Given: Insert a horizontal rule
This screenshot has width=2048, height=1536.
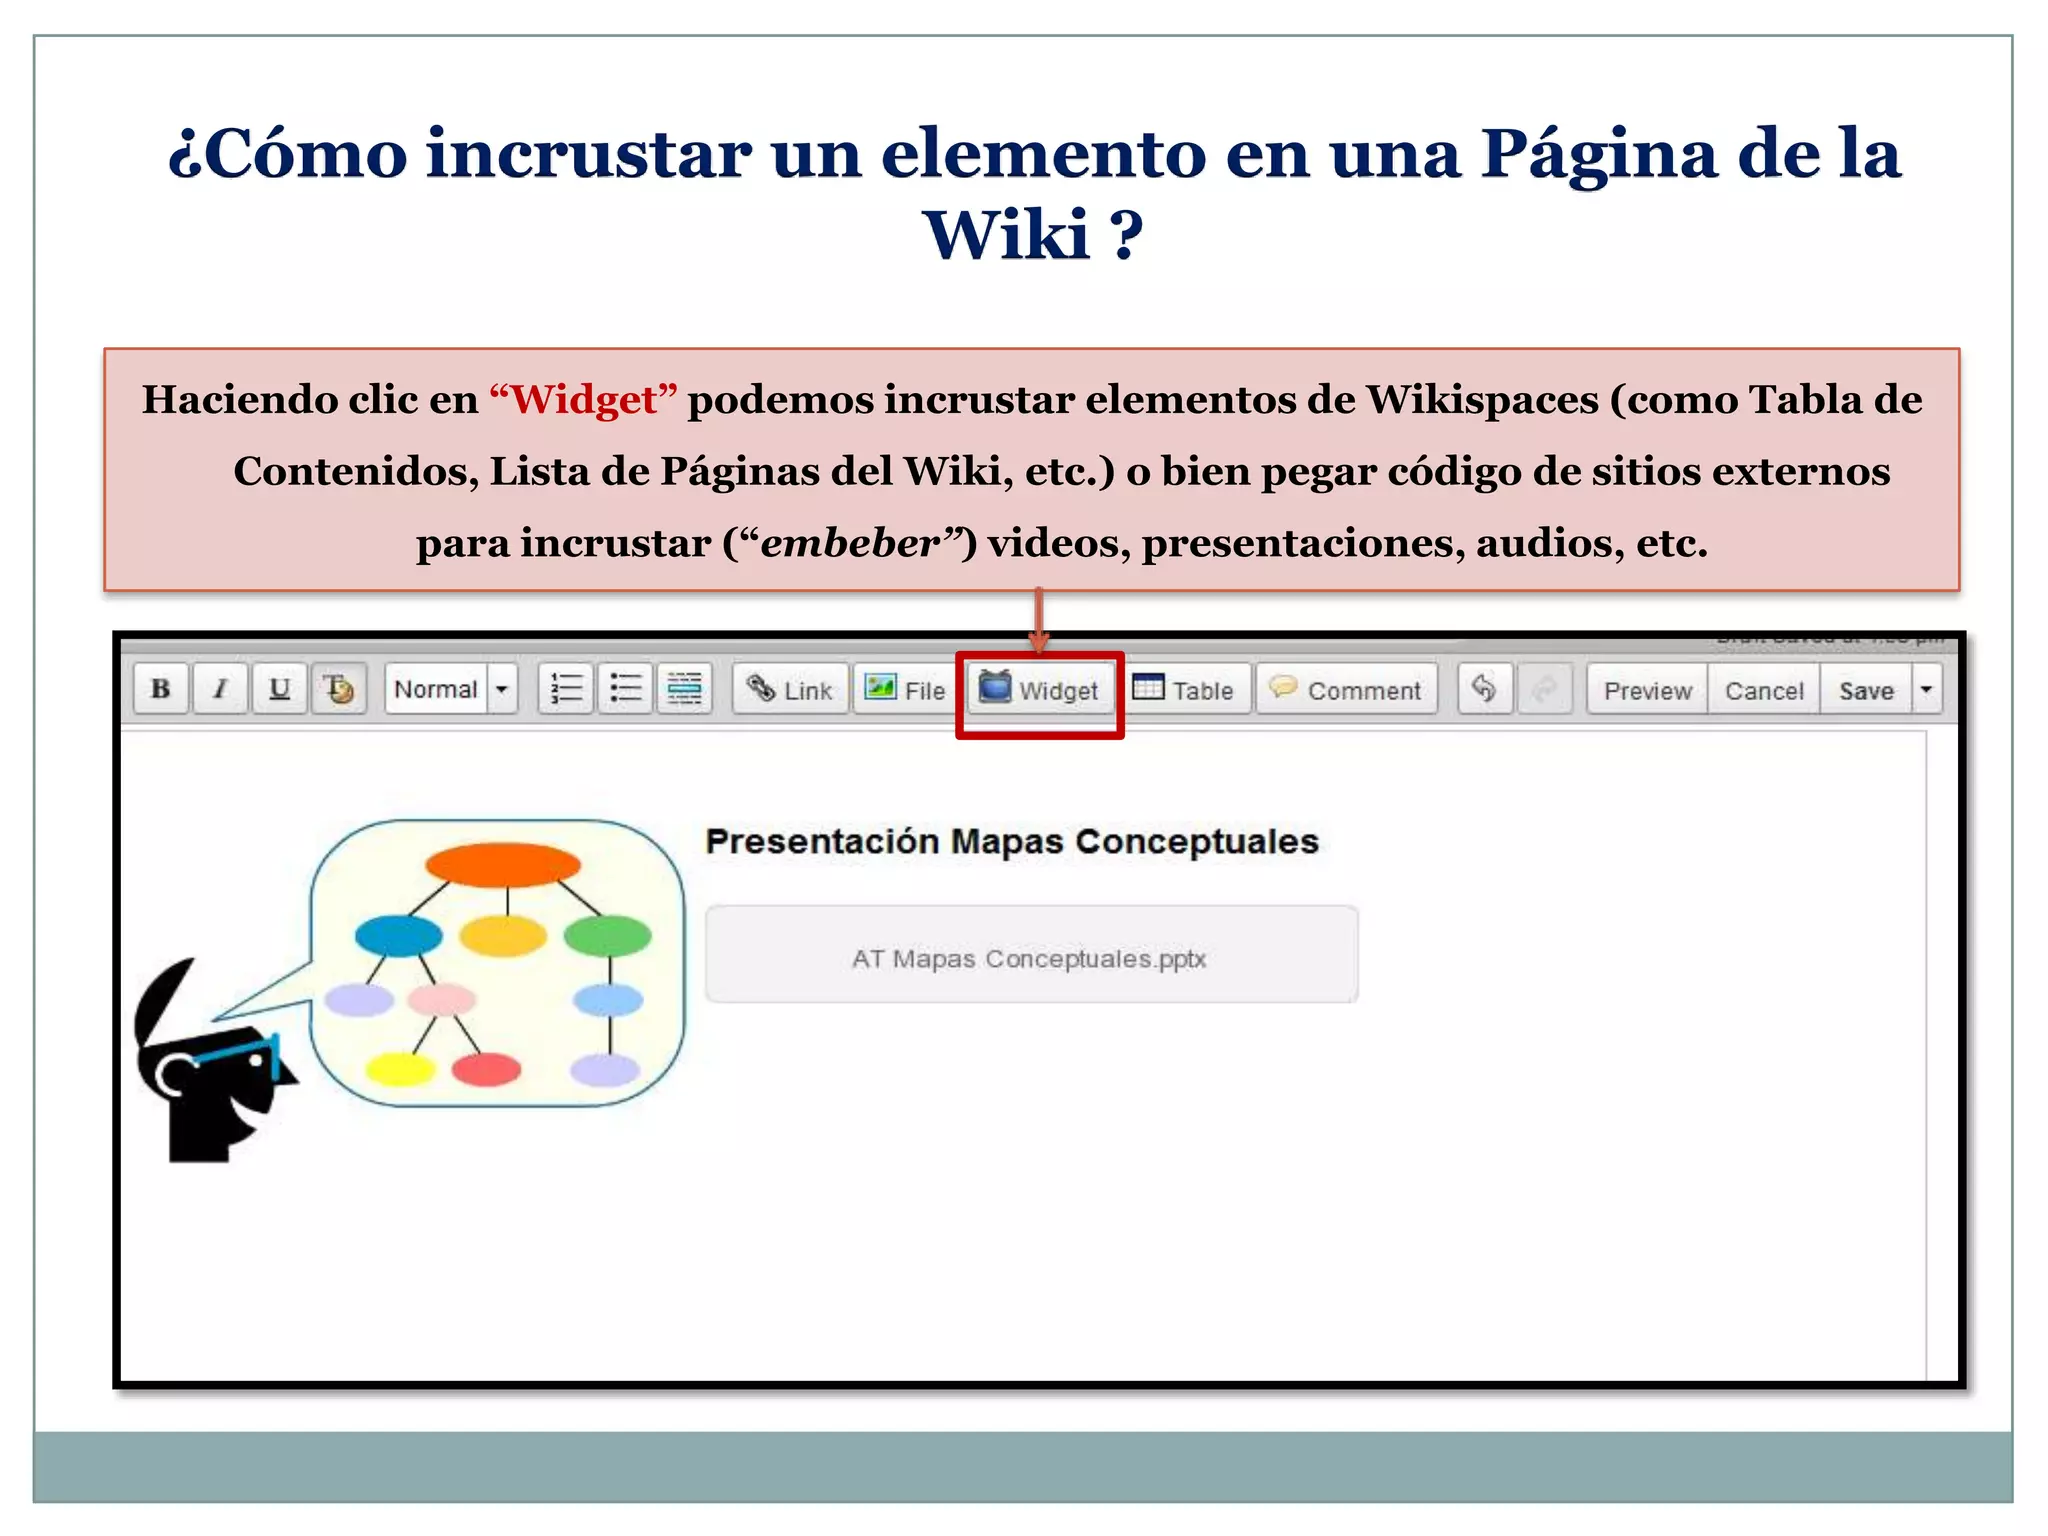Looking at the screenshot, I should click(684, 689).
